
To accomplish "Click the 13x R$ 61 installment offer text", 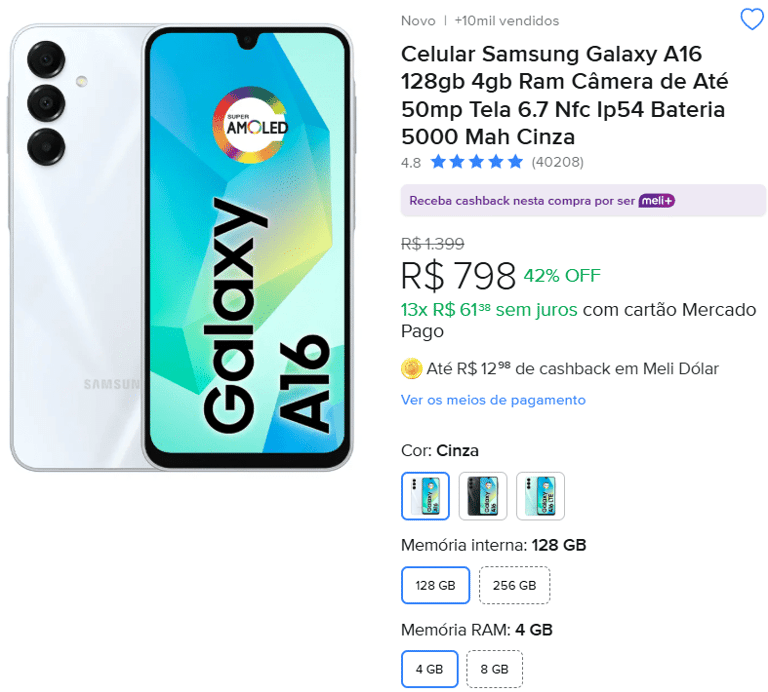I will point(488,310).
